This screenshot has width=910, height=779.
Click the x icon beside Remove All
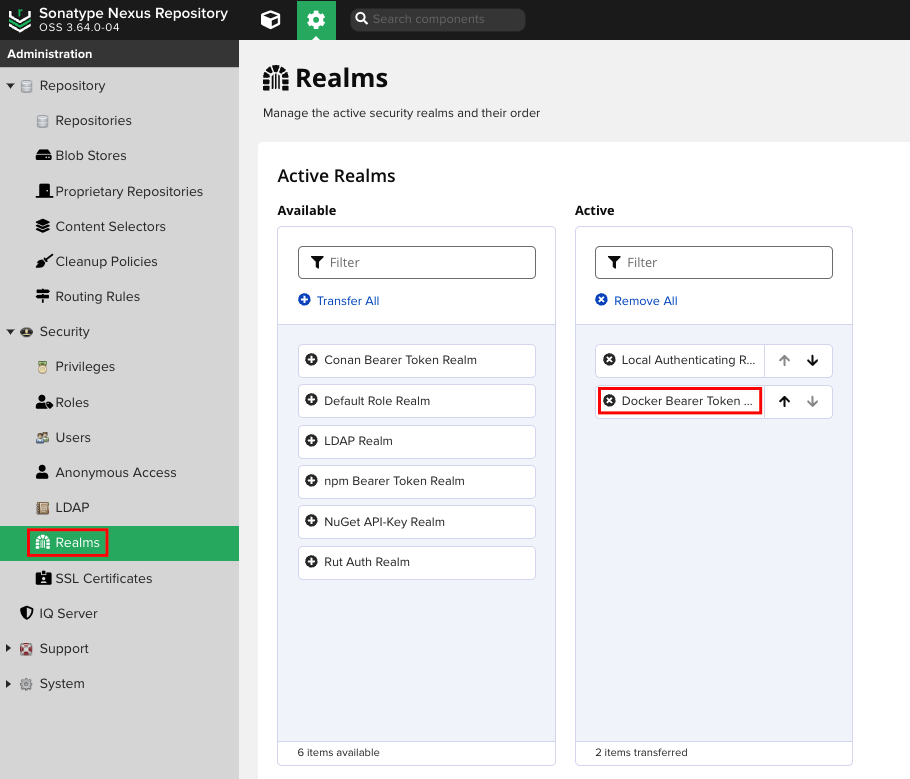click(x=601, y=300)
